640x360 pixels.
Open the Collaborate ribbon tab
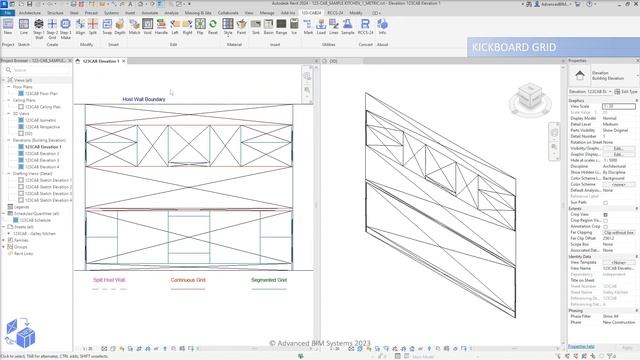click(x=228, y=13)
